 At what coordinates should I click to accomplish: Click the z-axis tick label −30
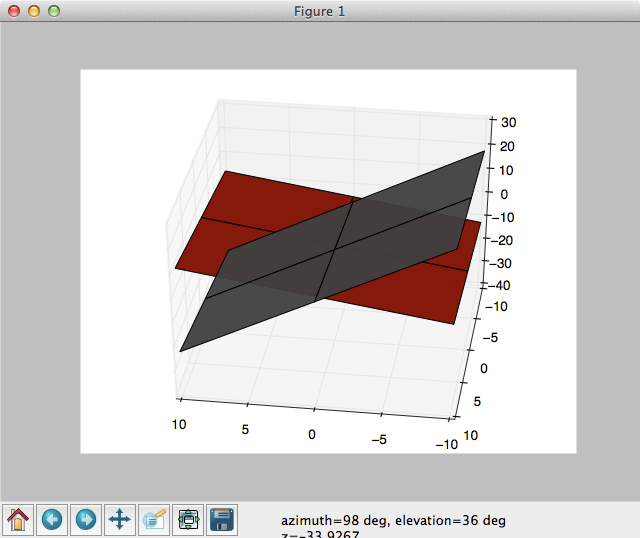[x=500, y=263]
